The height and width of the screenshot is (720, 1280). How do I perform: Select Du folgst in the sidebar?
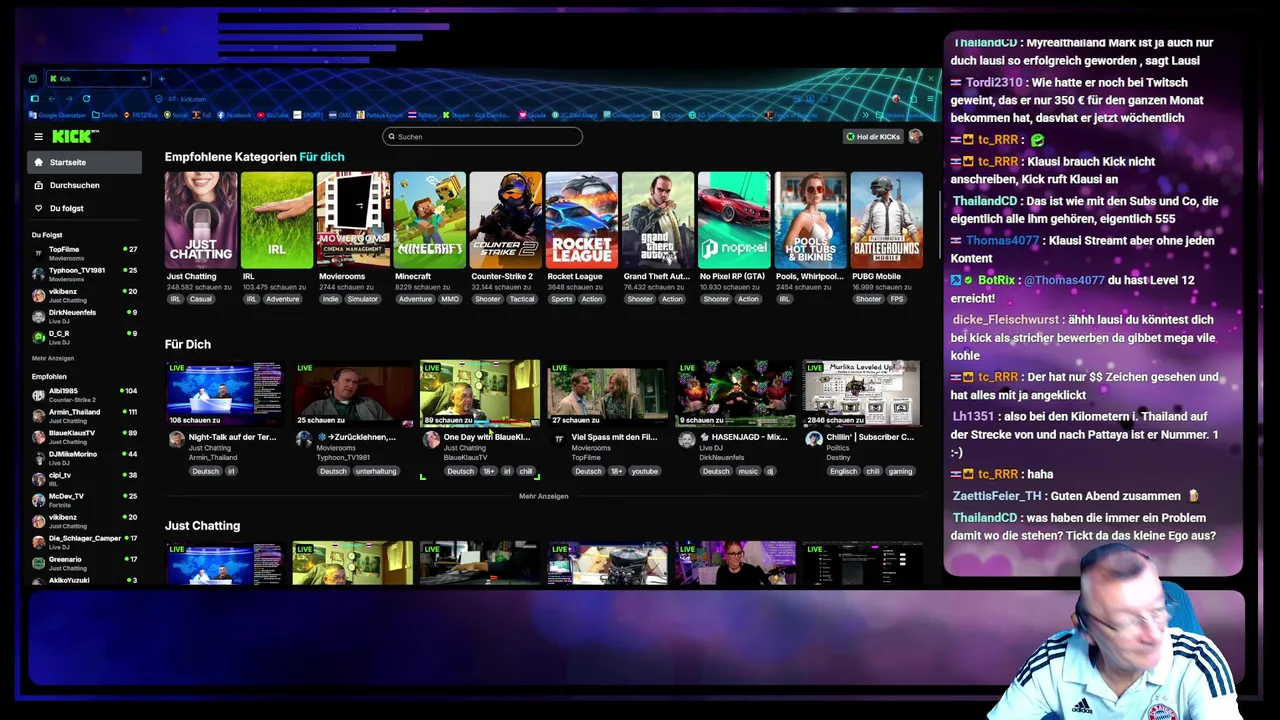coord(85,208)
